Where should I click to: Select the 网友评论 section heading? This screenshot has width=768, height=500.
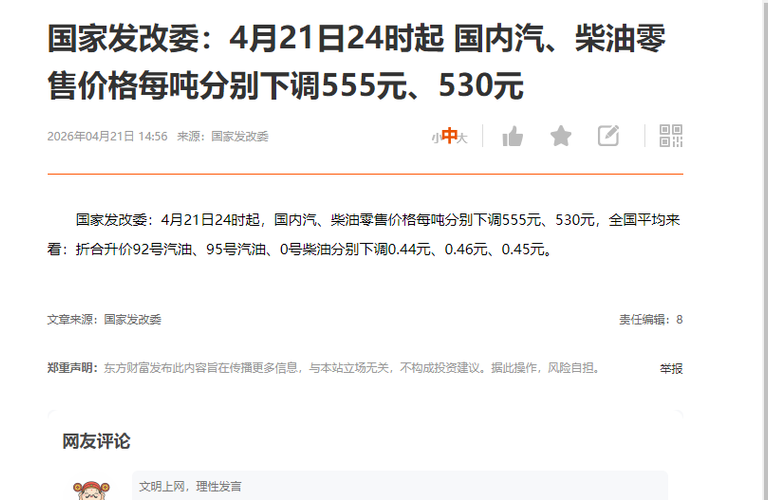pyautogui.click(x=96, y=441)
